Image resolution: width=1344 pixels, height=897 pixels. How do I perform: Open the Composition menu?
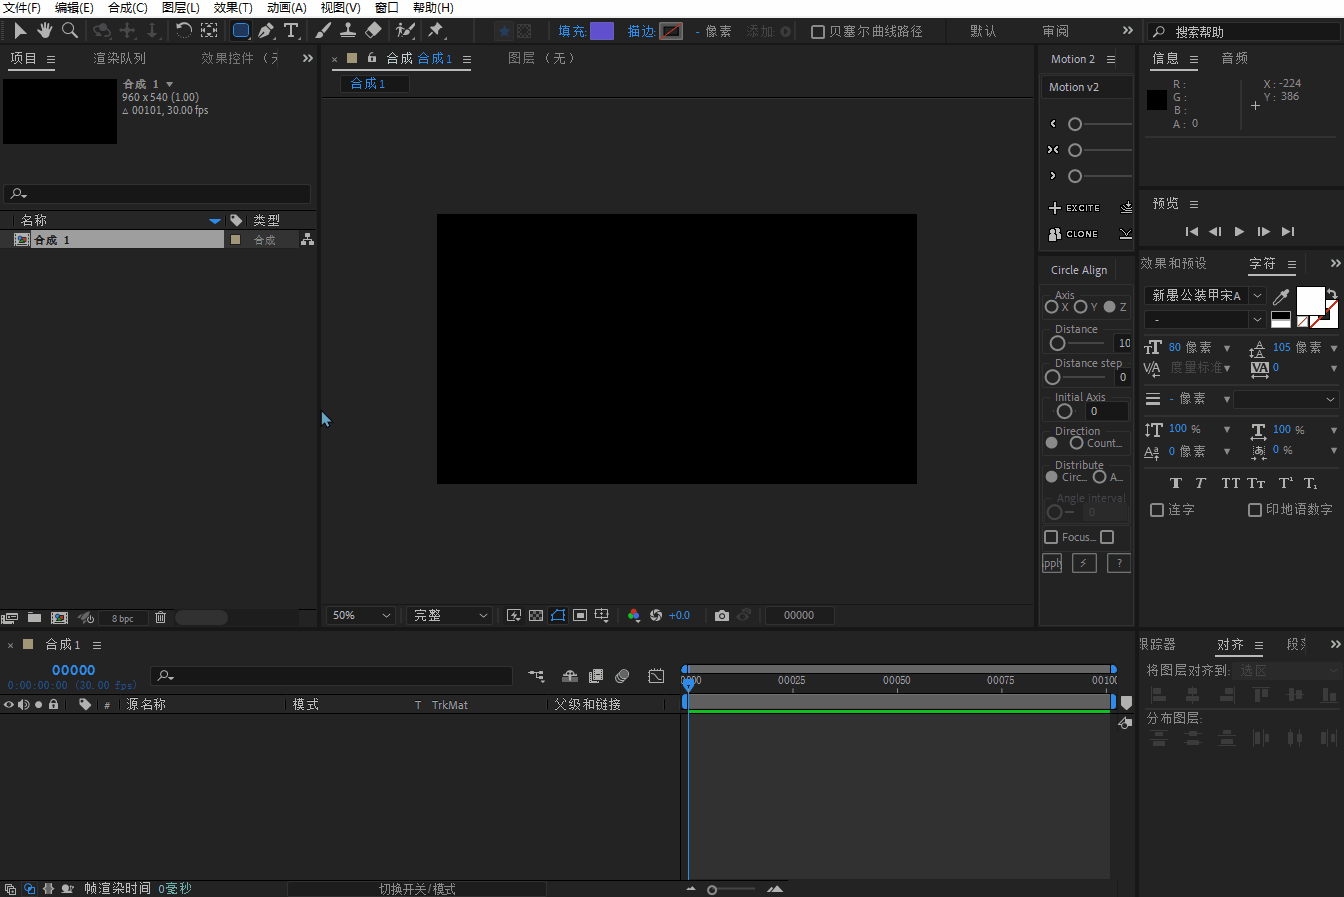click(127, 8)
